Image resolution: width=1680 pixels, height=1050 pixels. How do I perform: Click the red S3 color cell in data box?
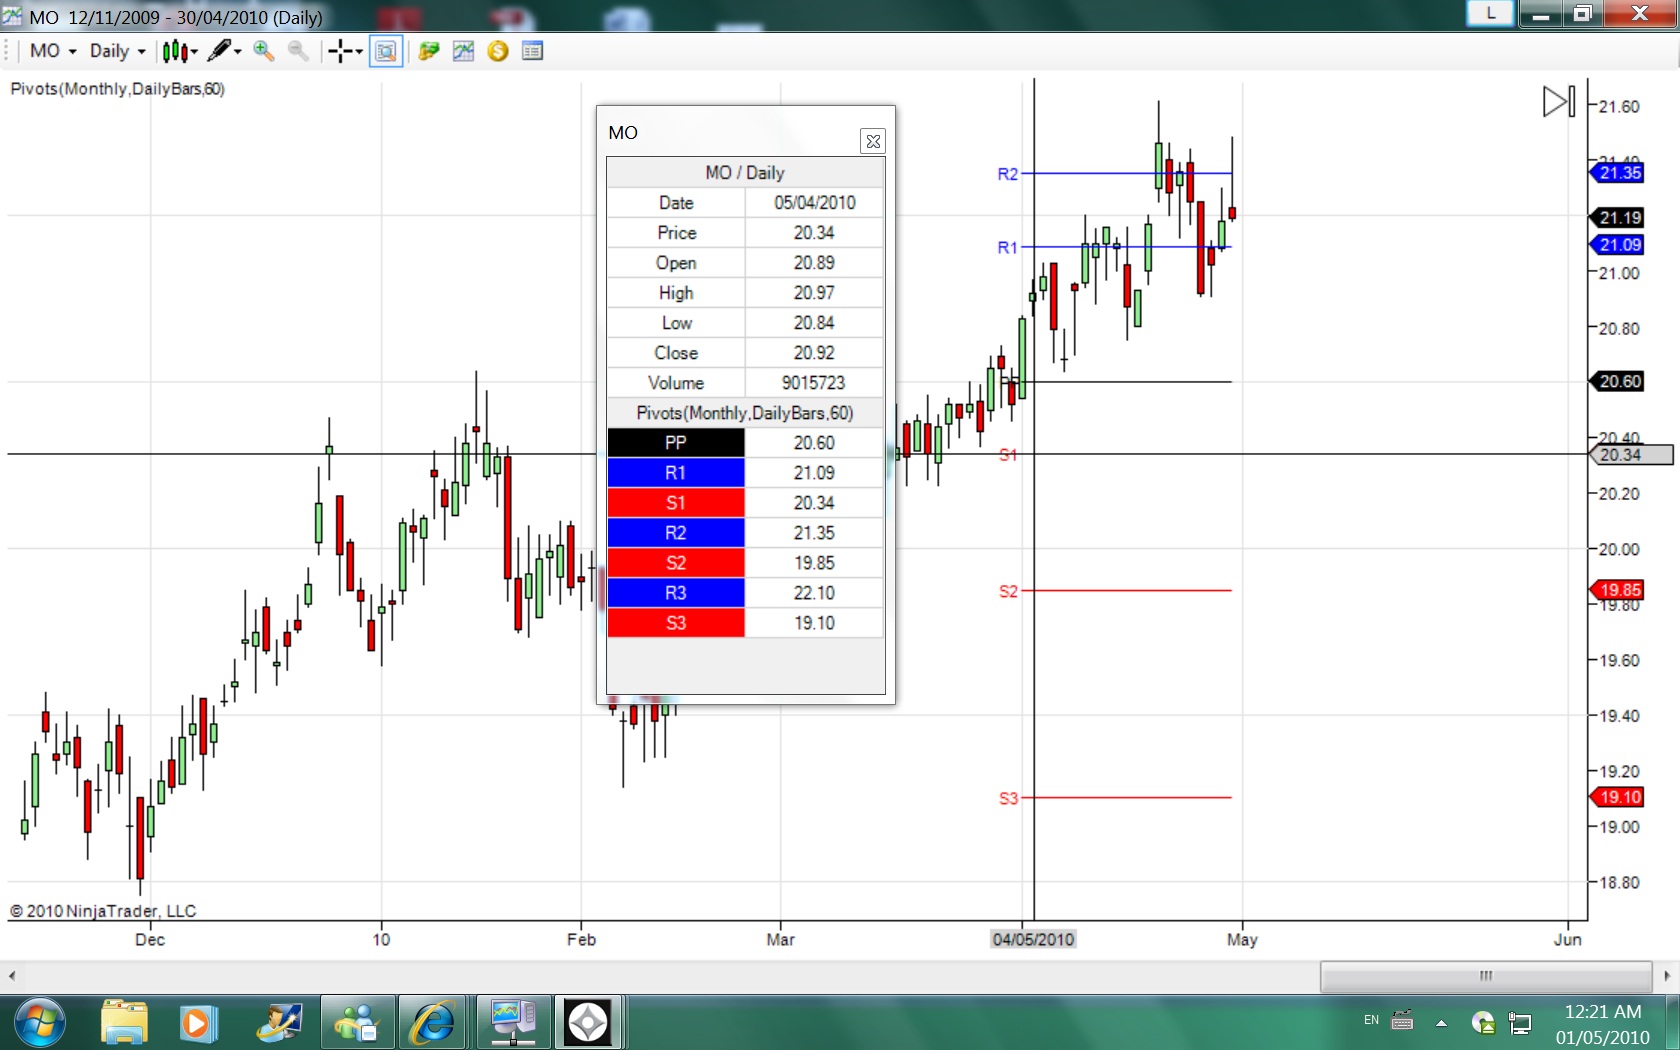click(676, 623)
